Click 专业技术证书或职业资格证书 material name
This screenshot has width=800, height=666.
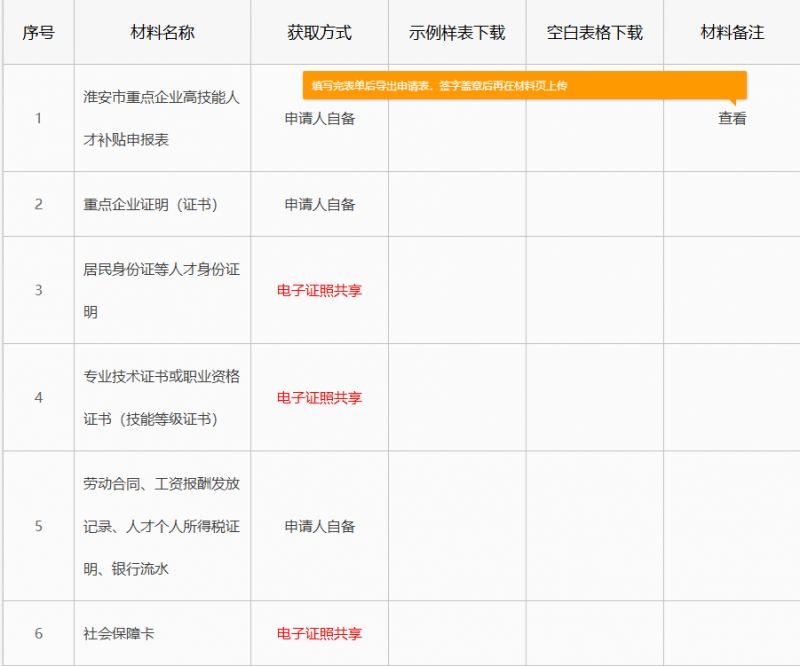click(161, 398)
